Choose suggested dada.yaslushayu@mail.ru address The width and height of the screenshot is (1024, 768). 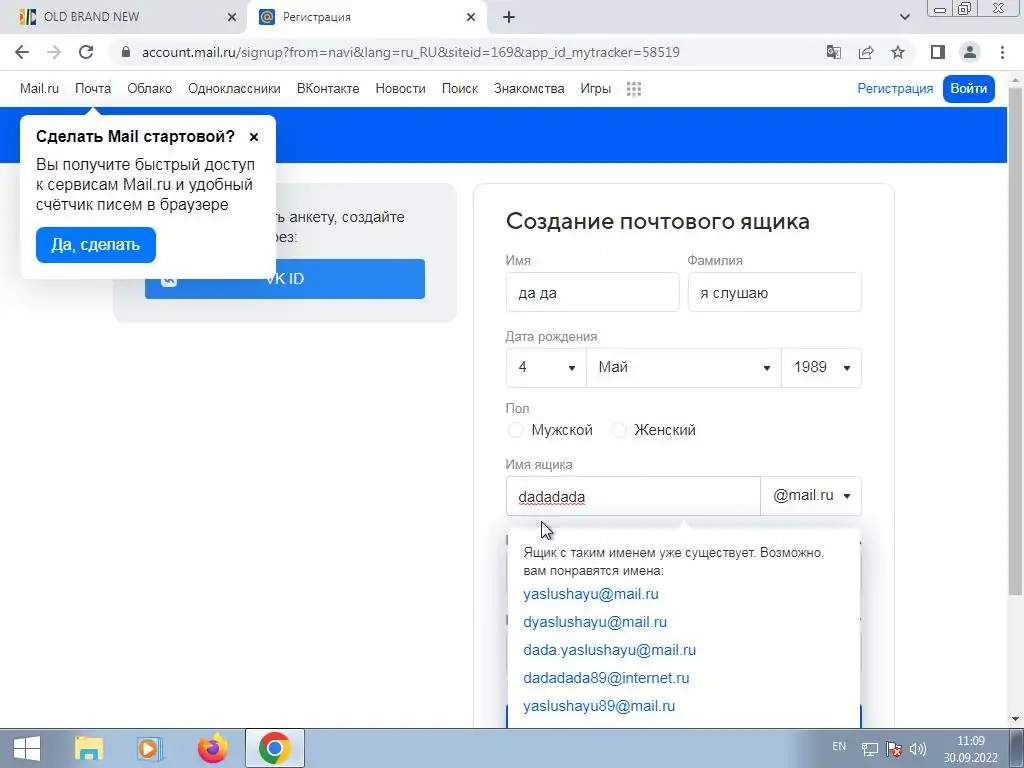(609, 650)
